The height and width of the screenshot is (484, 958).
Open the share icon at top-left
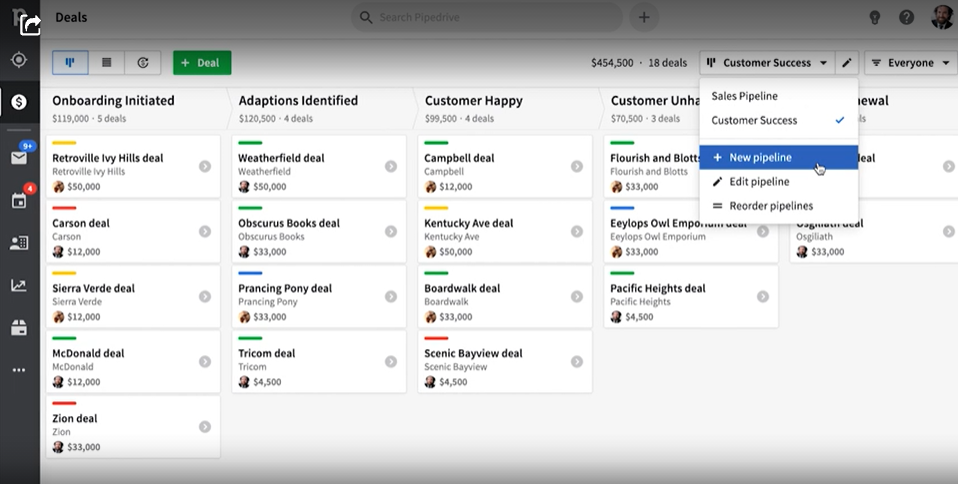click(29, 24)
